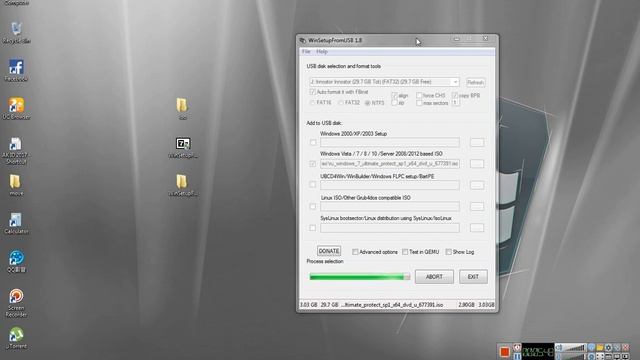Open the Calculator desktop shortcut

(16, 223)
